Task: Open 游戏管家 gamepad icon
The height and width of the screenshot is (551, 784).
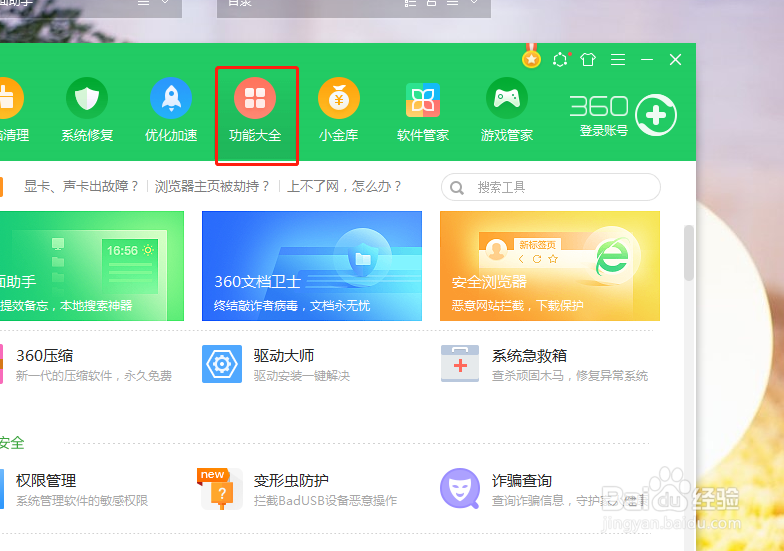Action: [507, 98]
